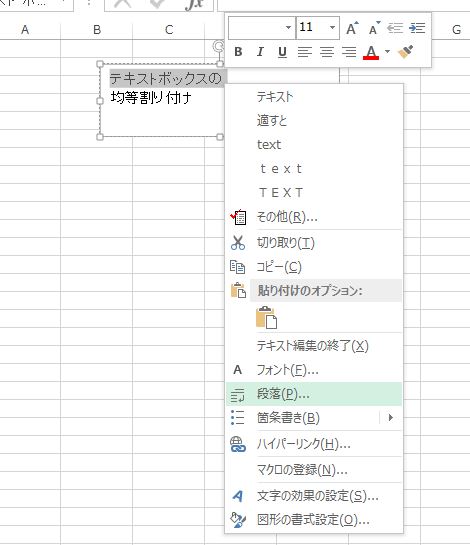The height and width of the screenshot is (545, 470).
Task: Open ハイパーリンク(H)... menu item
Action: (x=314, y=444)
